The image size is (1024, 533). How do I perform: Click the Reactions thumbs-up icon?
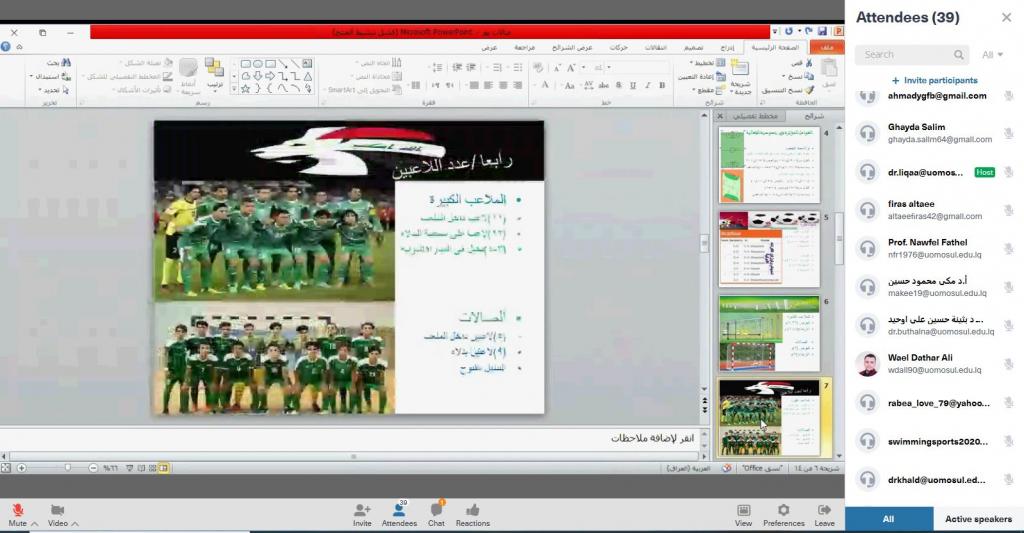[472, 510]
